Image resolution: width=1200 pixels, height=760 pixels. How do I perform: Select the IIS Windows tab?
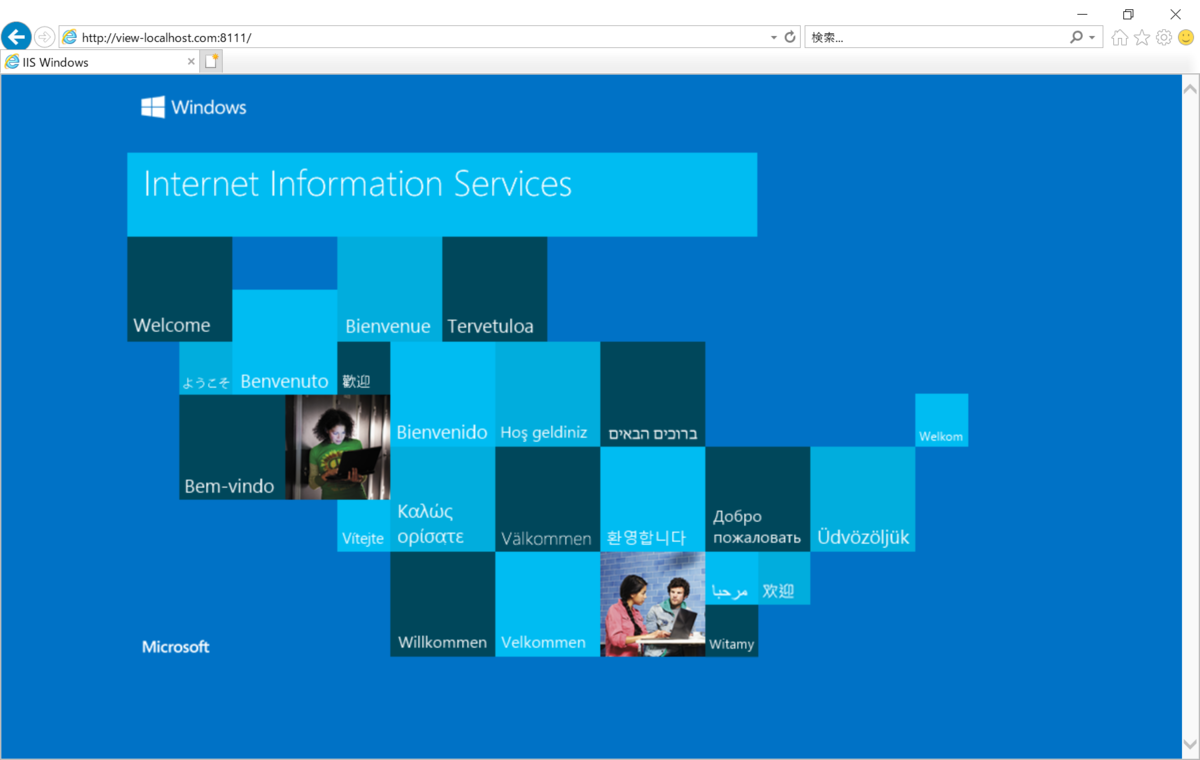click(x=100, y=62)
